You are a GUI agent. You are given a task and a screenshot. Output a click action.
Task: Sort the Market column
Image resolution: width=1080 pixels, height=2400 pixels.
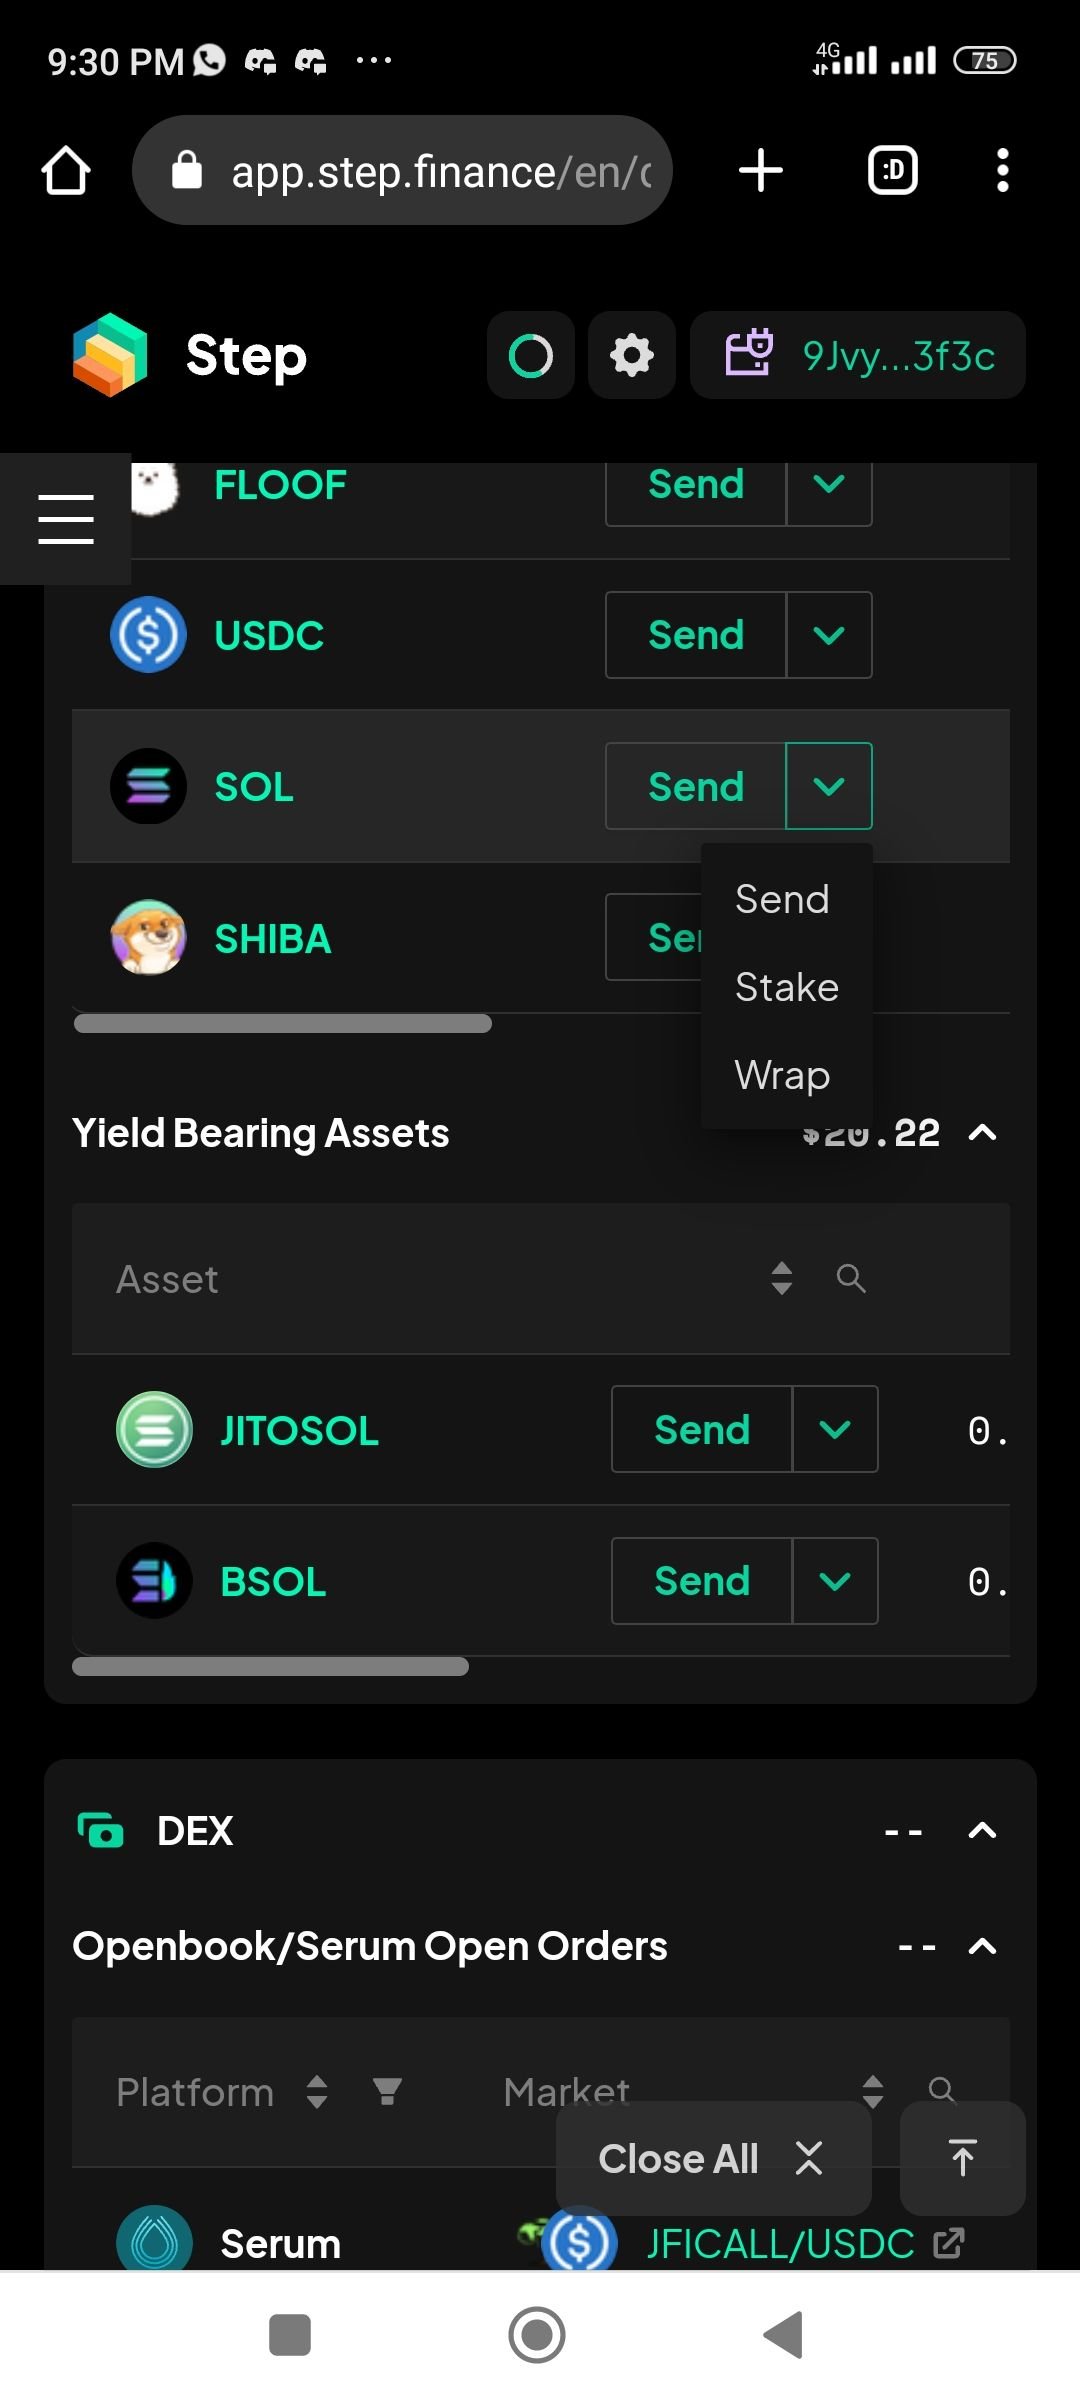872,2091
